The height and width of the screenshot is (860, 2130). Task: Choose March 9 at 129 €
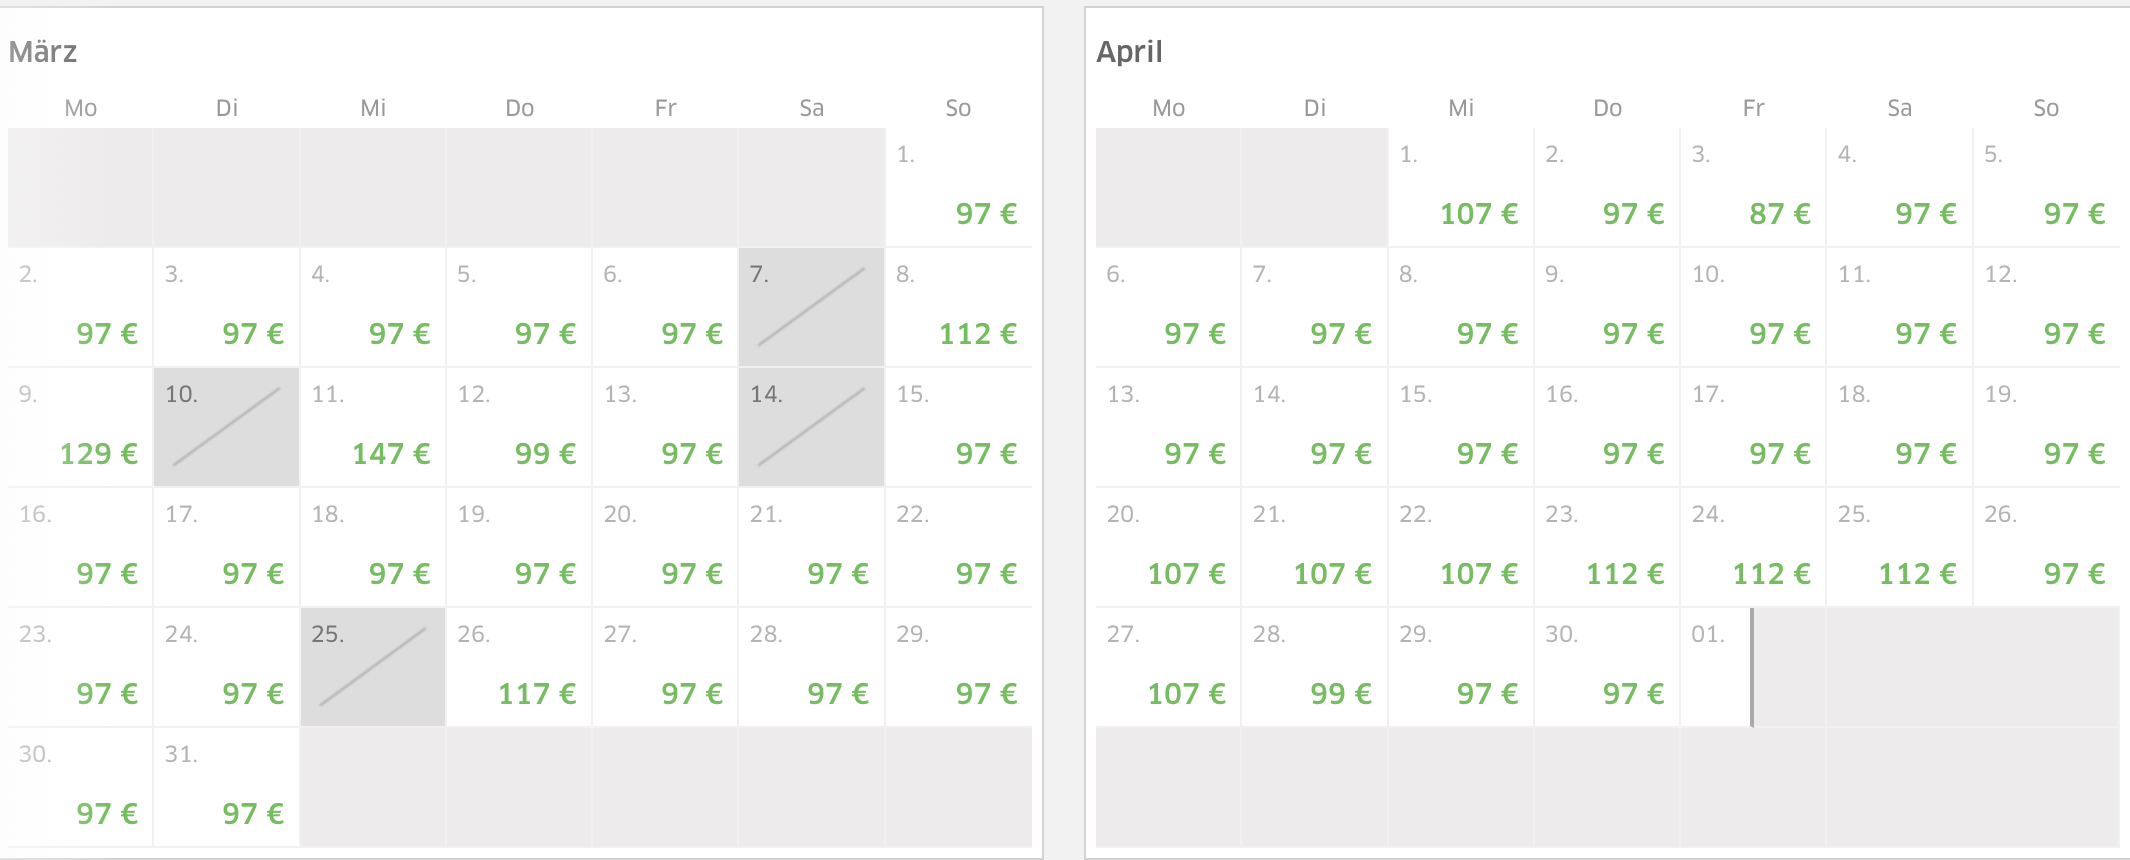(80, 428)
